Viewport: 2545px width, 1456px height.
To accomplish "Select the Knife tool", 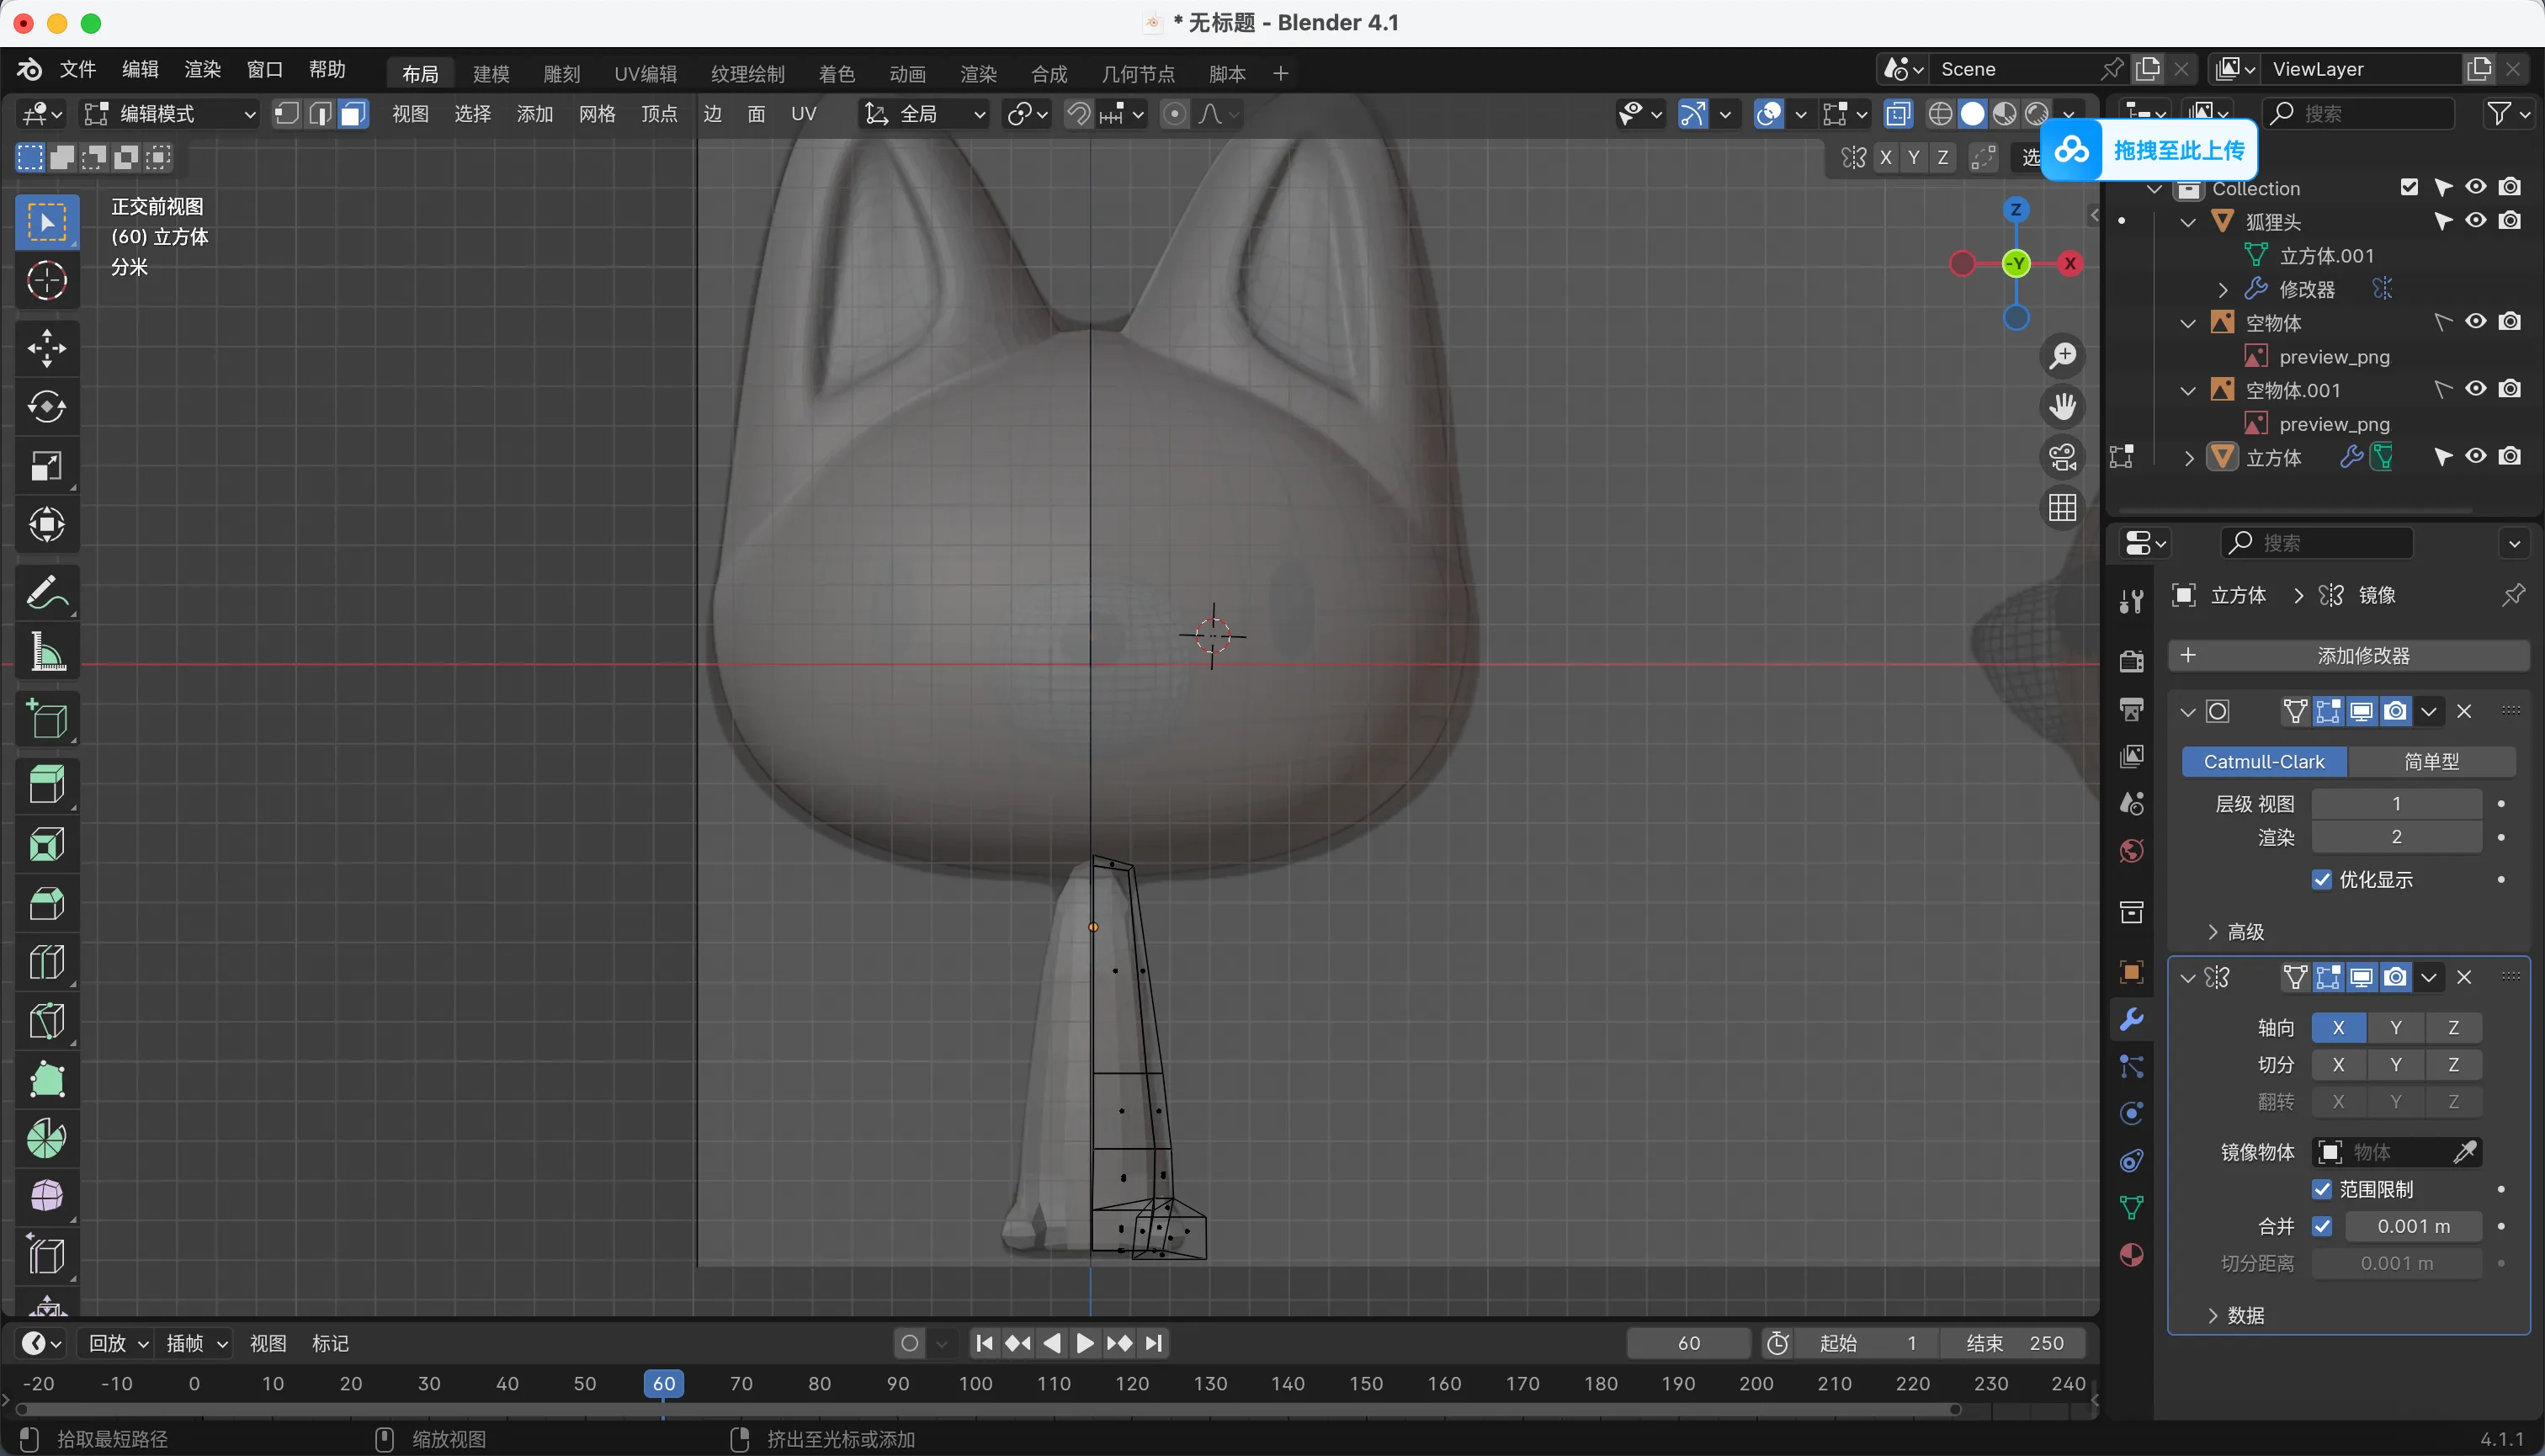I will (x=46, y=1021).
